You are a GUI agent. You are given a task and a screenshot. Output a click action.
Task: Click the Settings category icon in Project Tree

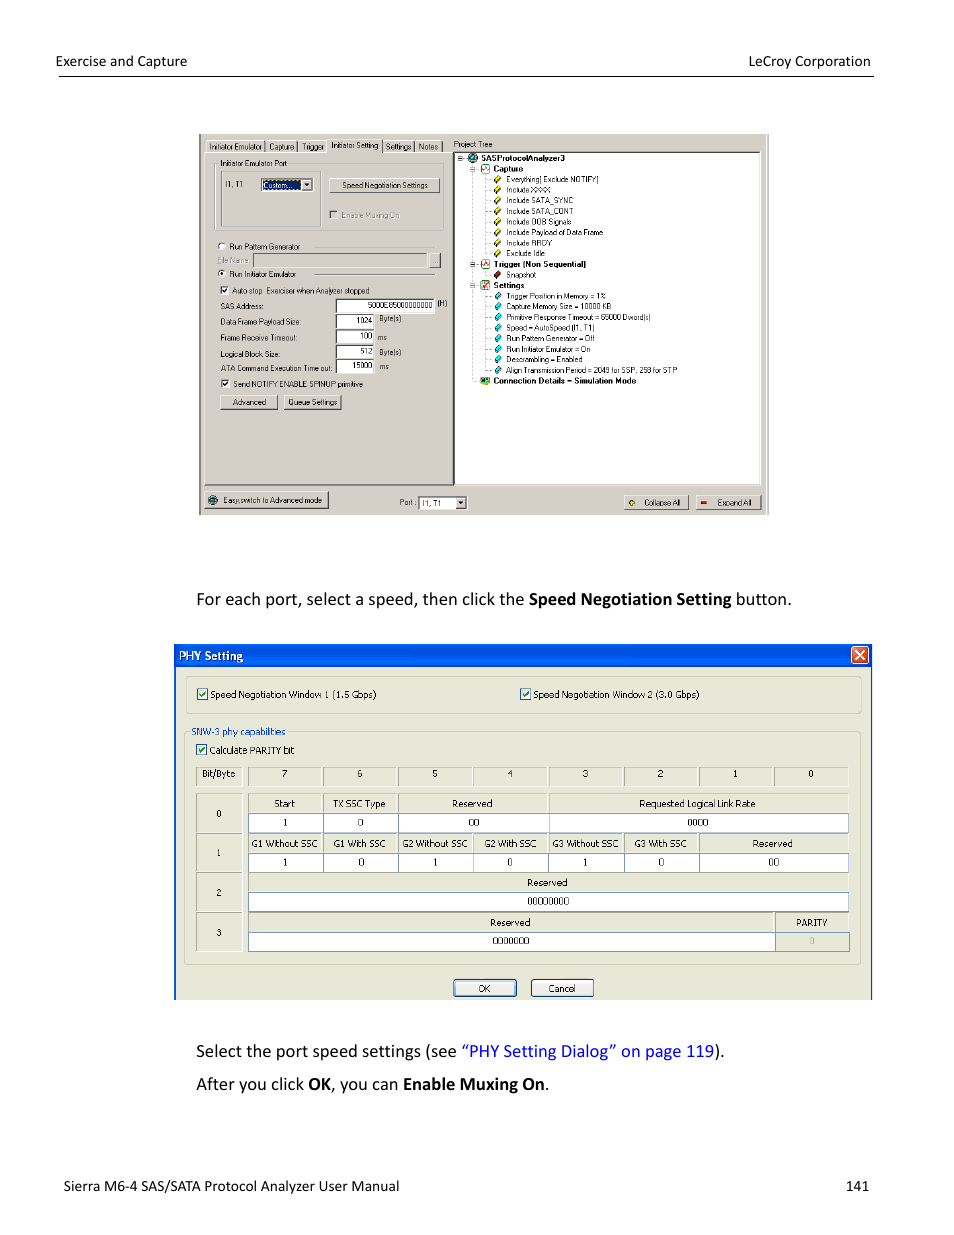(485, 285)
